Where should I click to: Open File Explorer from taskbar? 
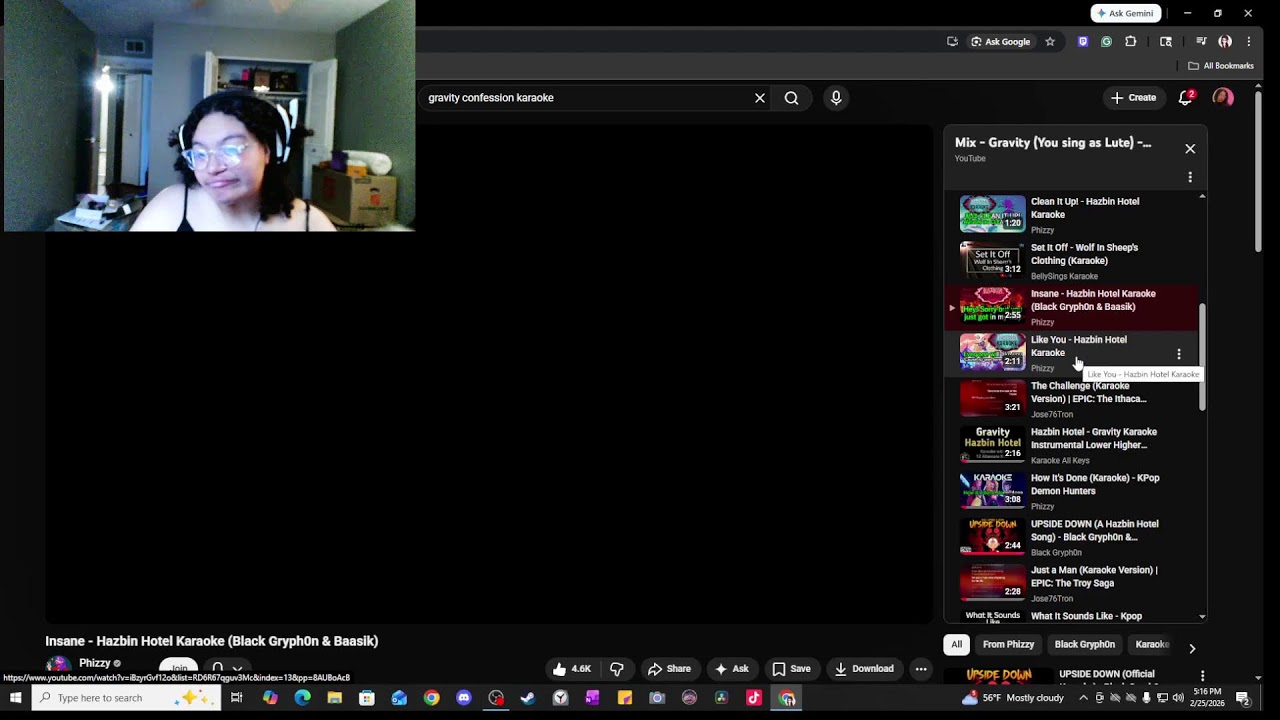[x=334, y=698]
